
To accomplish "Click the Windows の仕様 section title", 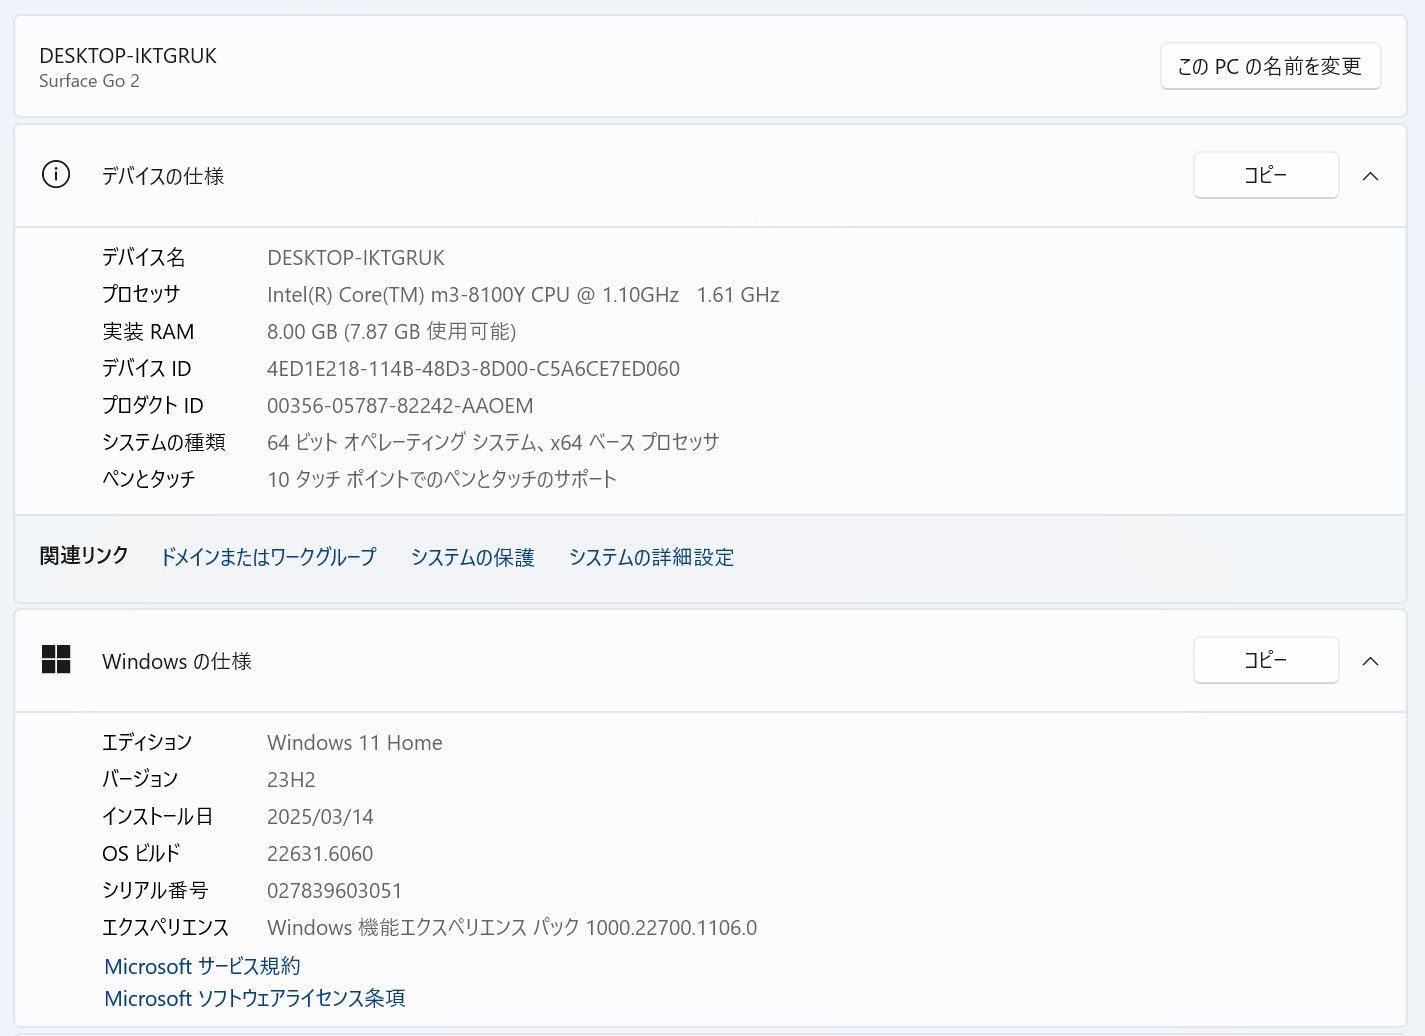I will pos(177,661).
